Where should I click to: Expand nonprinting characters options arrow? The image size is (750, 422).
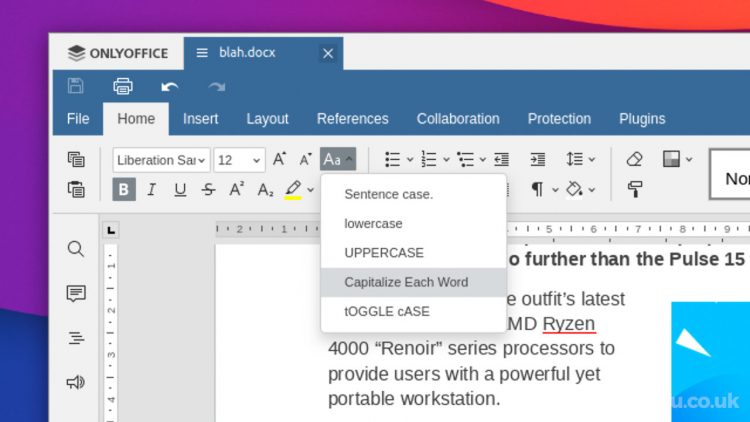click(x=555, y=190)
